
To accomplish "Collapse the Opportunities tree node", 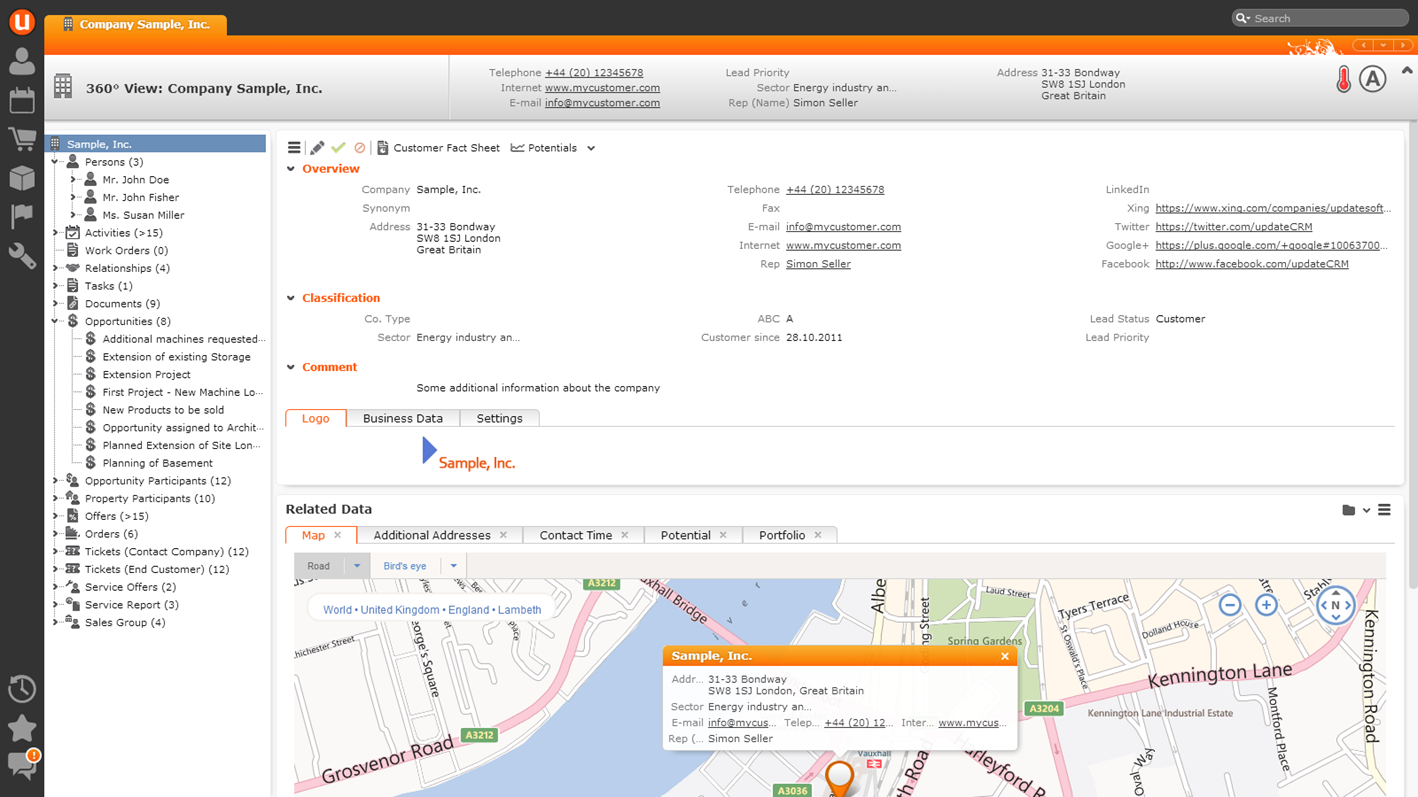I will pyautogui.click(x=56, y=322).
